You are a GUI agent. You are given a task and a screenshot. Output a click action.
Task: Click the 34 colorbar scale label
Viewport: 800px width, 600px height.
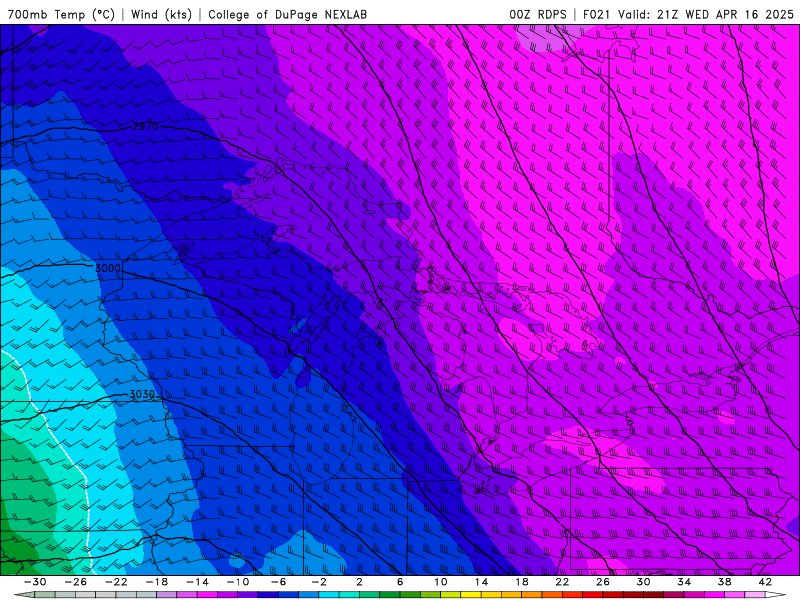[684, 582]
